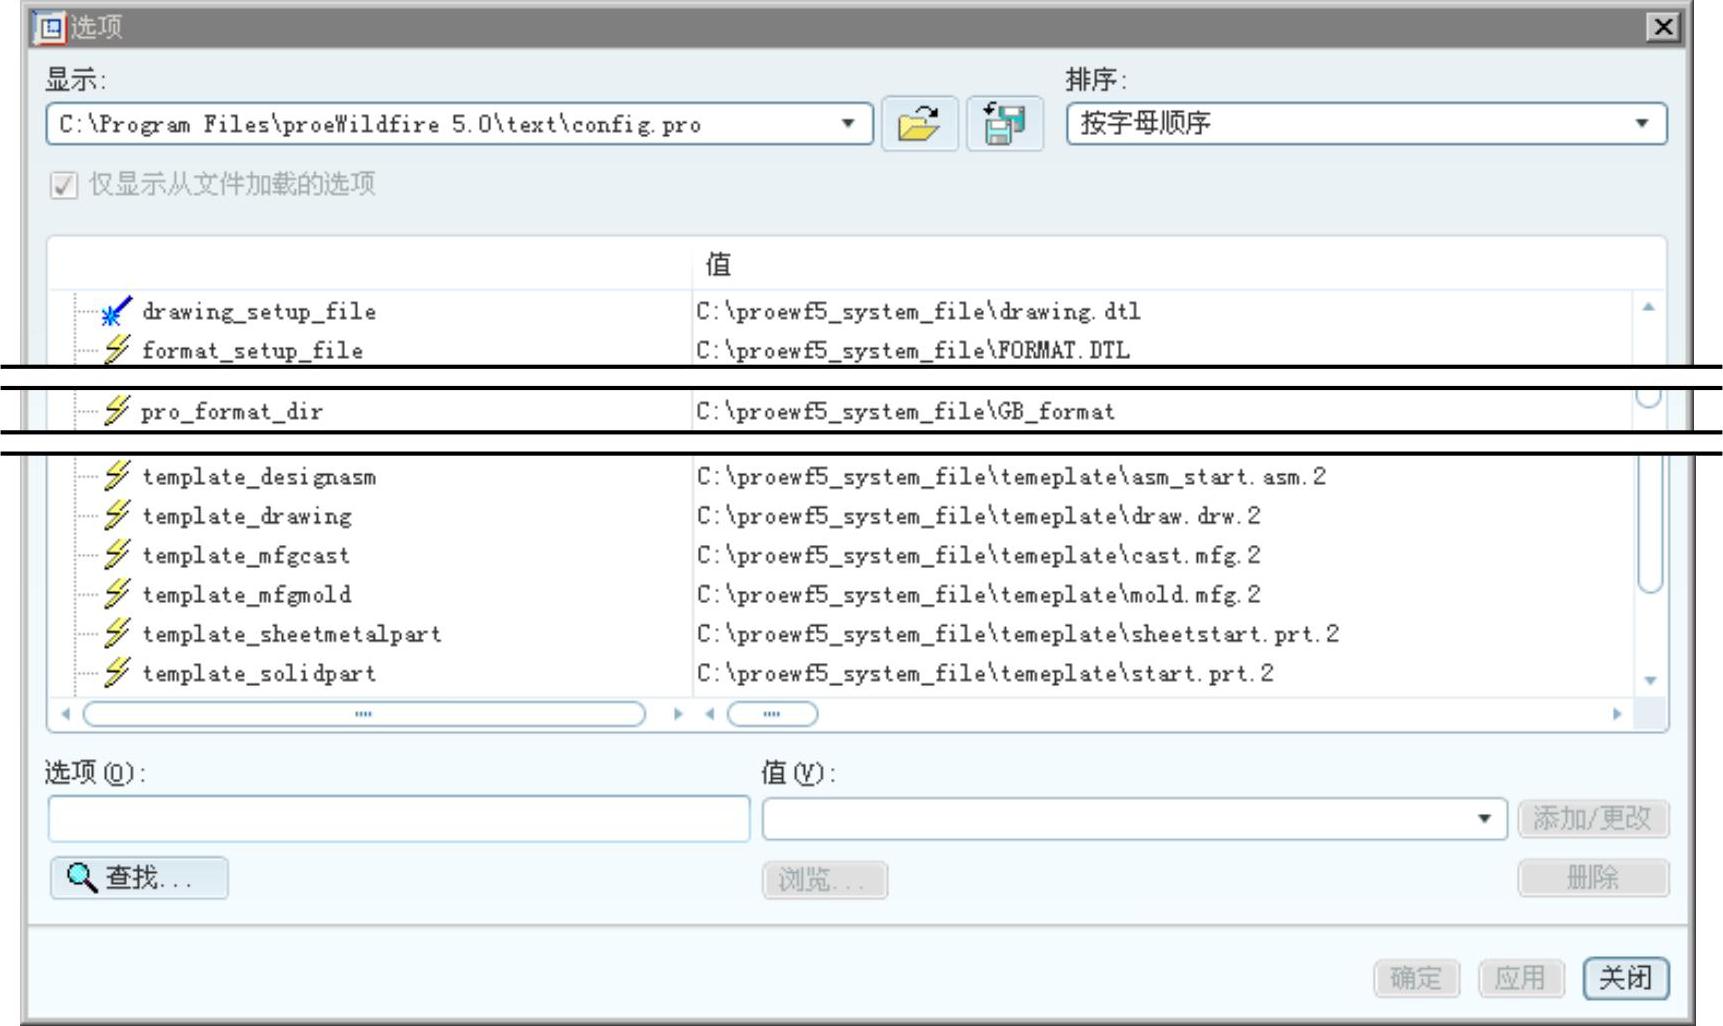This screenshot has height=1026, width=1723.
Task: Toggle the 仅显示从文件加载的选项 checkbox
Action: 64,185
